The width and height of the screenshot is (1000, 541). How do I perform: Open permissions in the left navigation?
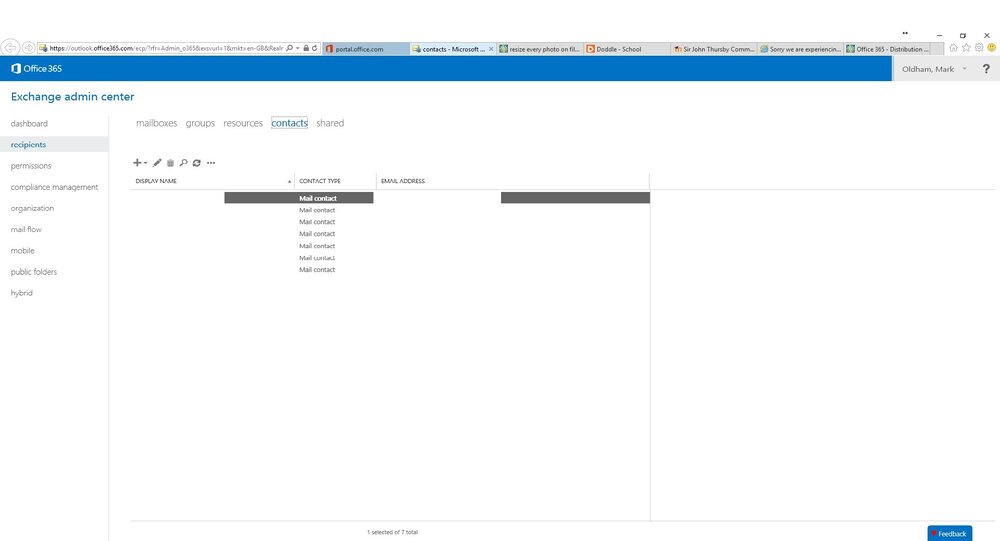pos(31,166)
